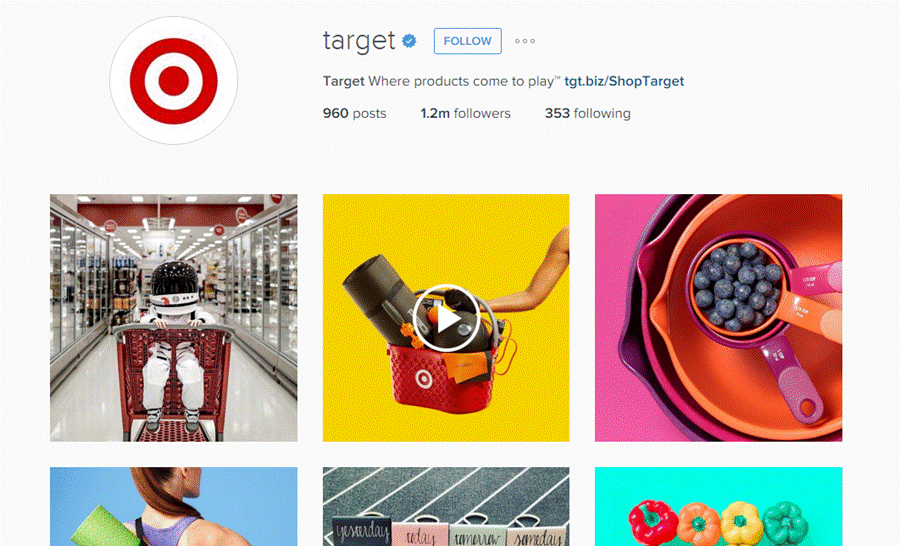View the 353 following list
Image resolution: width=900 pixels, height=546 pixels.
(587, 113)
